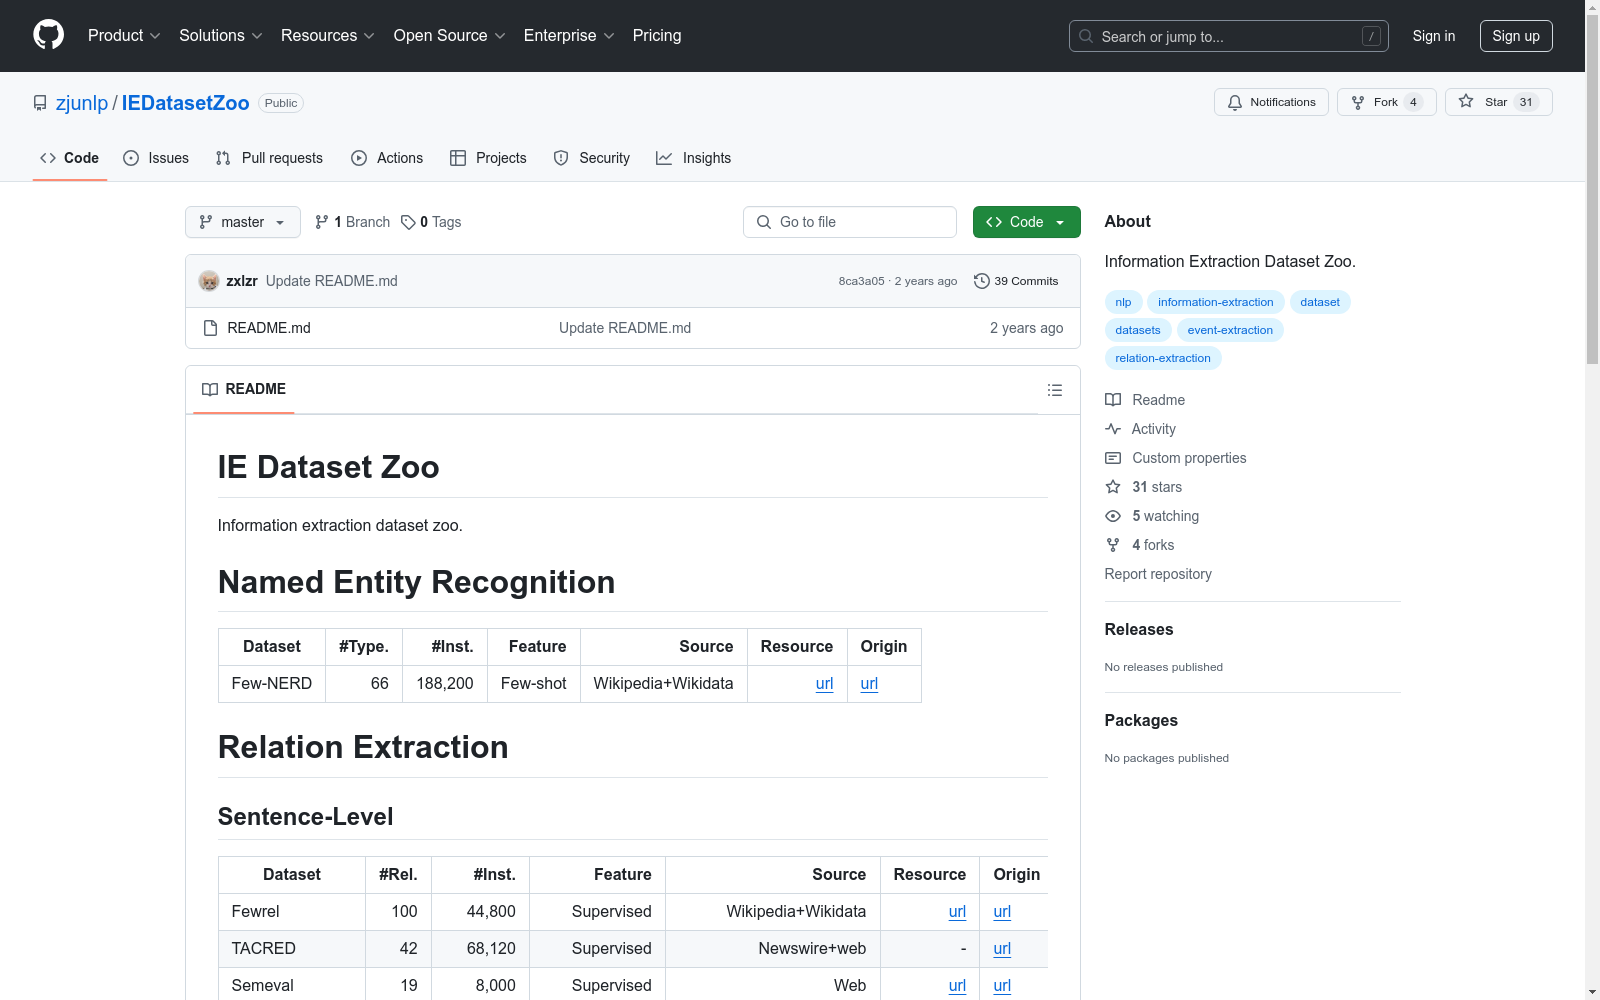Open the Activity link
1600x1000 pixels.
tap(1140, 429)
